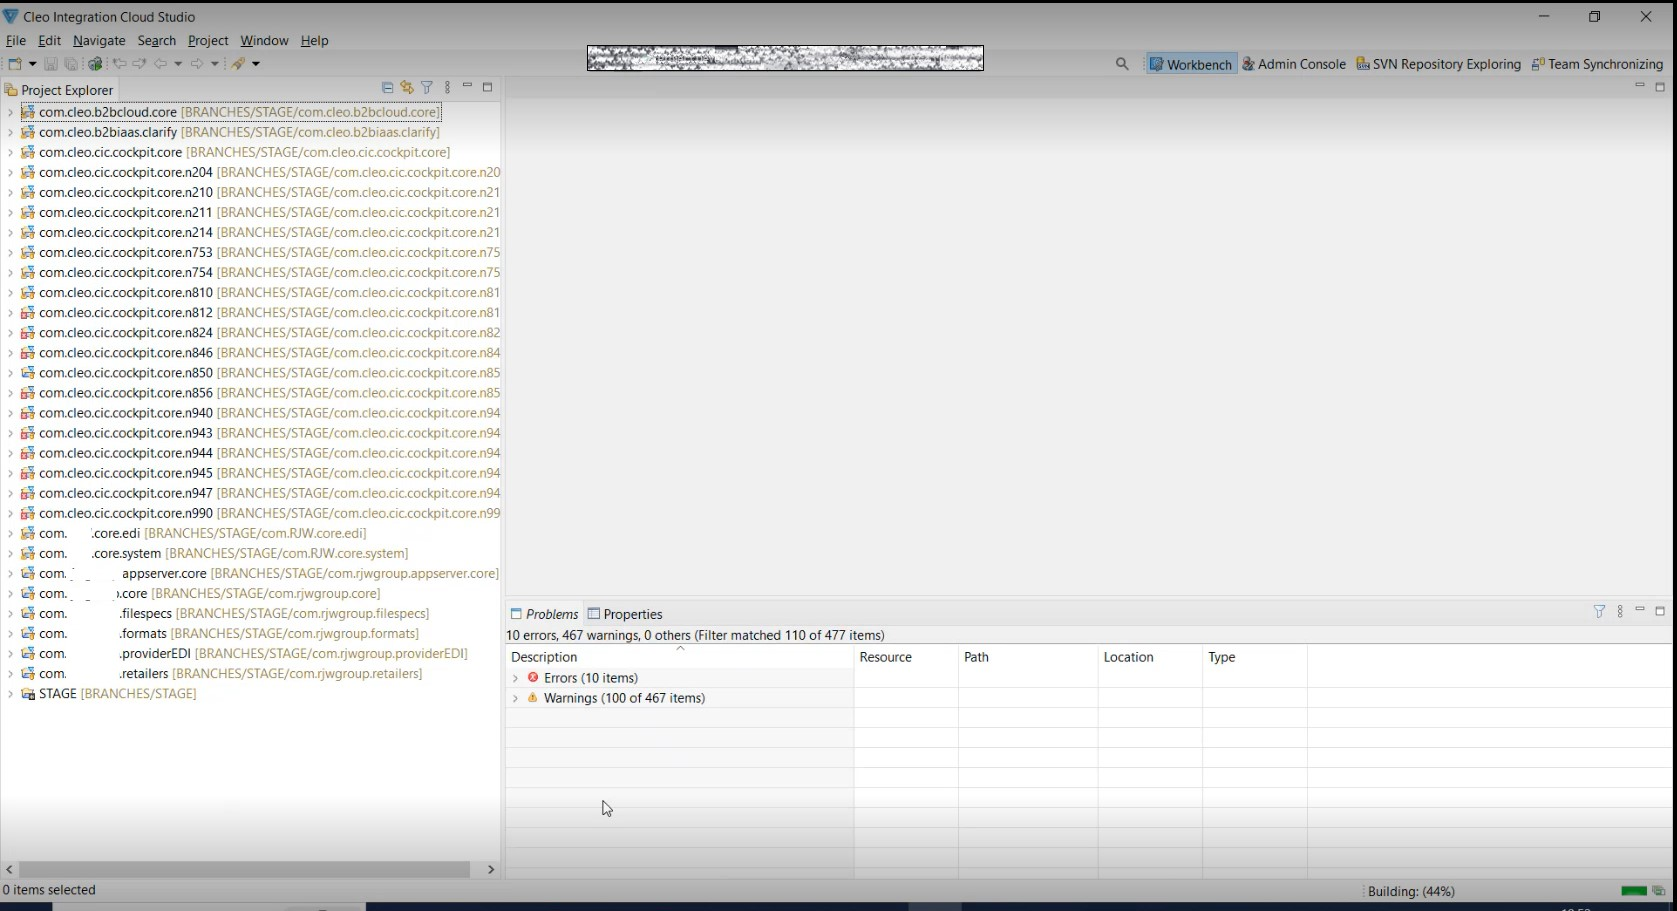The height and width of the screenshot is (911, 1677).
Task: Minimize the editor area
Action: point(1640,86)
